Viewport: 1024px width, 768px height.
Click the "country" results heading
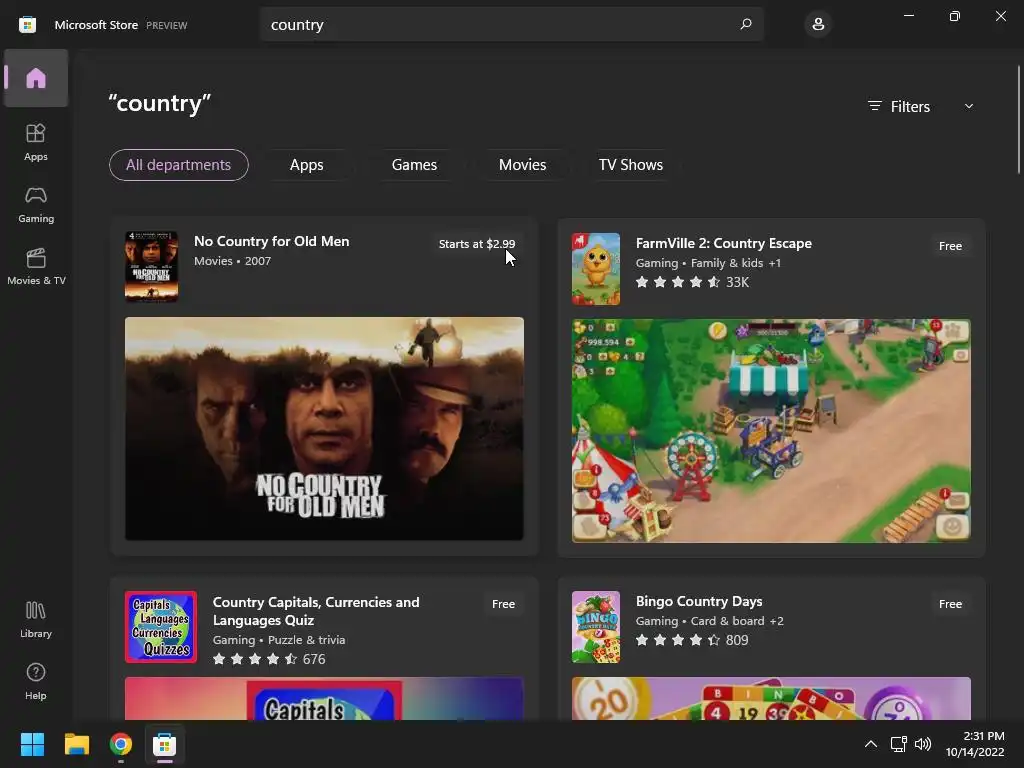[160, 103]
